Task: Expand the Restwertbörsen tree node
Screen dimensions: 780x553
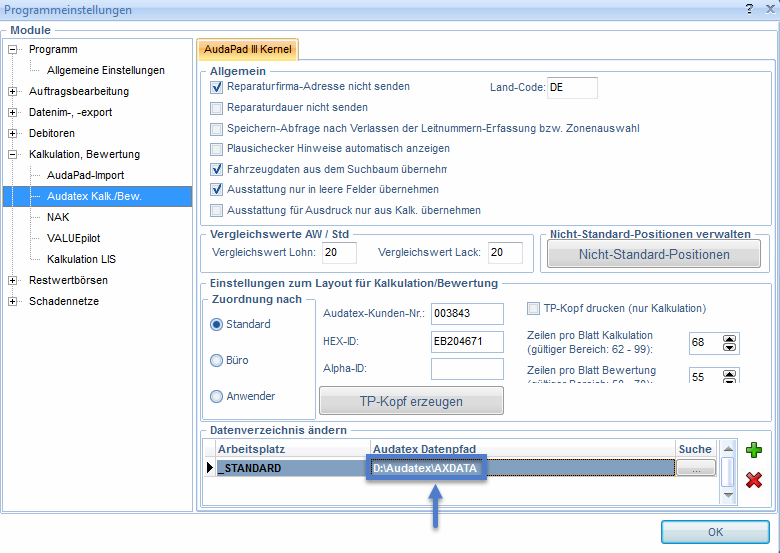Action: pyautogui.click(x=12, y=280)
